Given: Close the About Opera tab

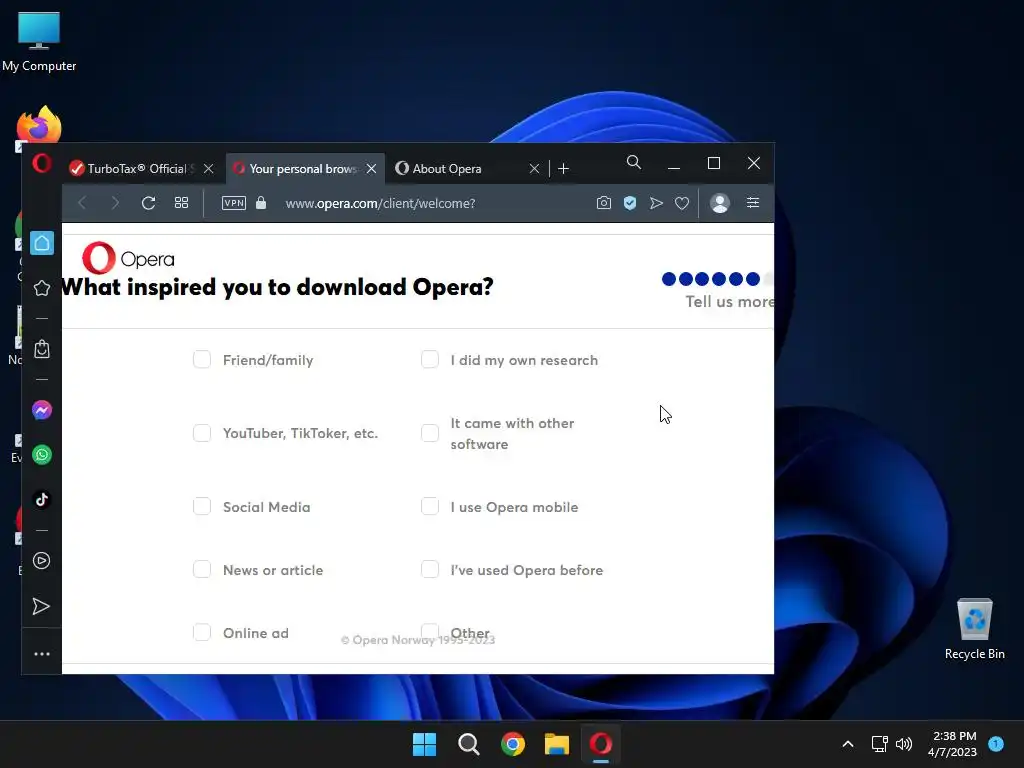Looking at the screenshot, I should [x=534, y=168].
